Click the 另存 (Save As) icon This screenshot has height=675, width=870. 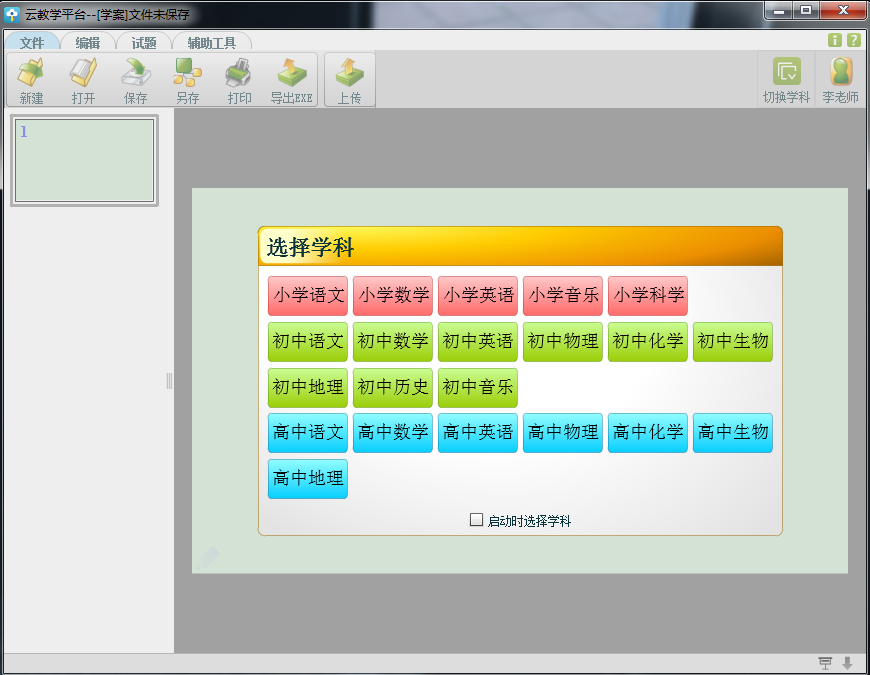pyautogui.click(x=187, y=79)
